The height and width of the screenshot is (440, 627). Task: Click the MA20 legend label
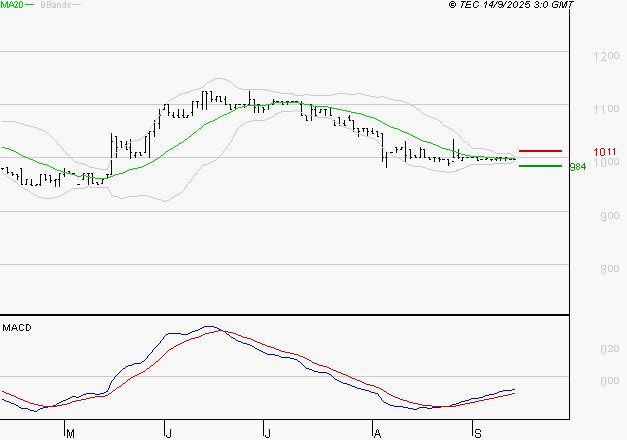pos(12,4)
